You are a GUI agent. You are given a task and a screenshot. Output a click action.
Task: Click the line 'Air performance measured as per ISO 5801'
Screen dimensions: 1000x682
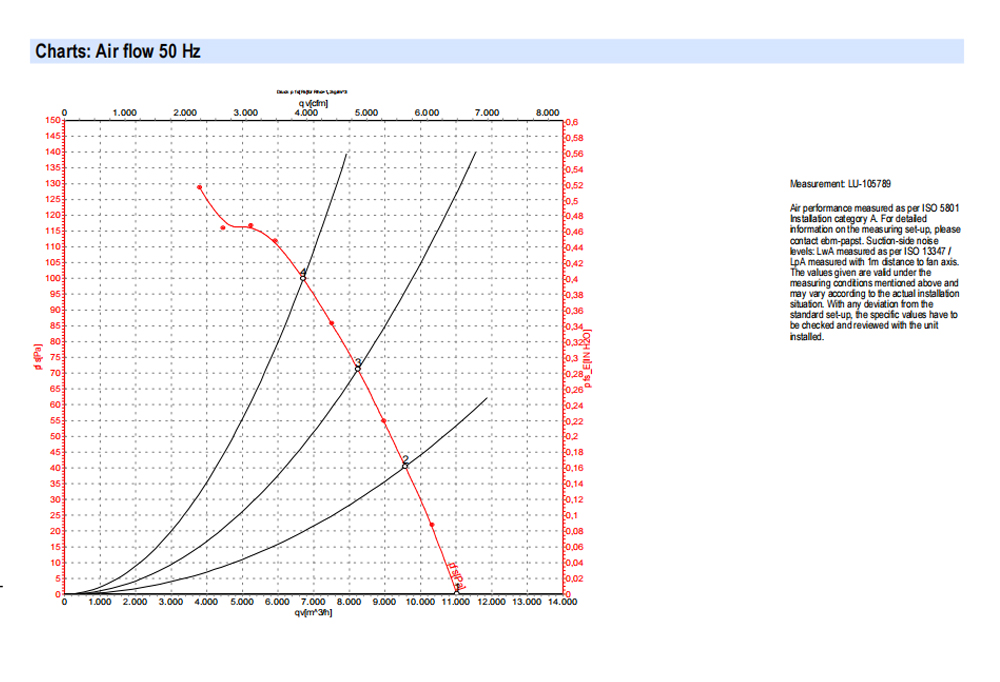click(874, 208)
